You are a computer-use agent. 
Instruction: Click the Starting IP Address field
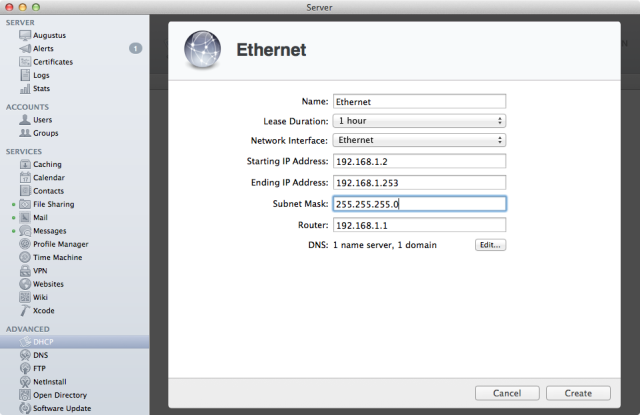coord(419,161)
